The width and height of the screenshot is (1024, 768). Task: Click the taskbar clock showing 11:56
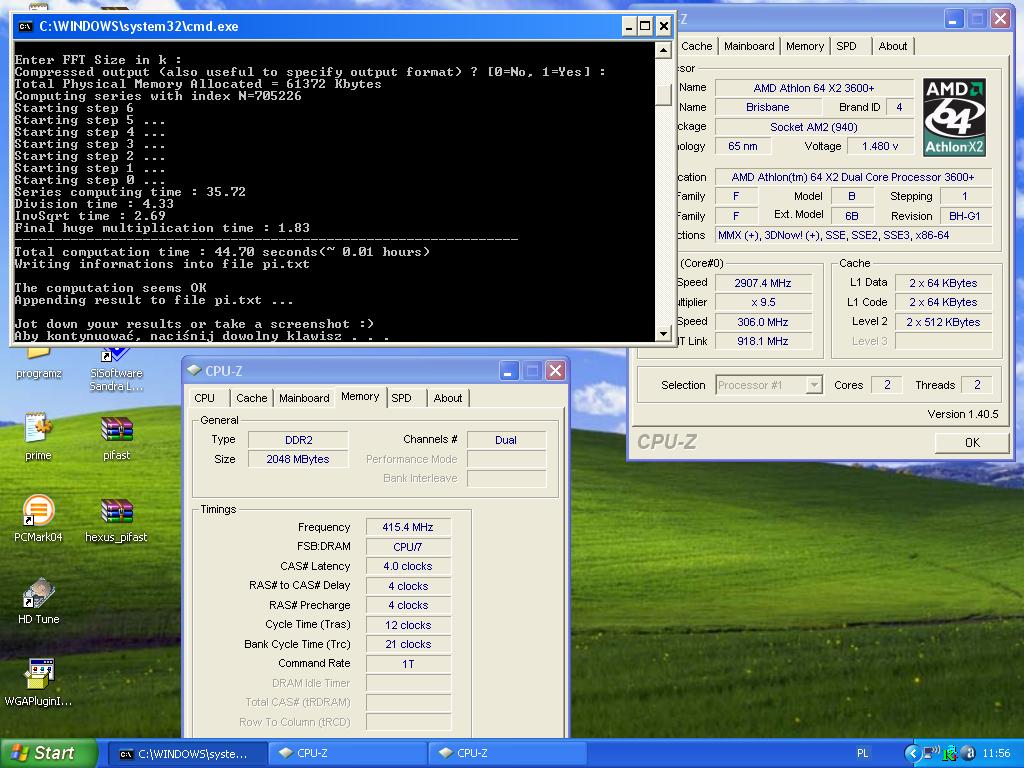coord(997,753)
